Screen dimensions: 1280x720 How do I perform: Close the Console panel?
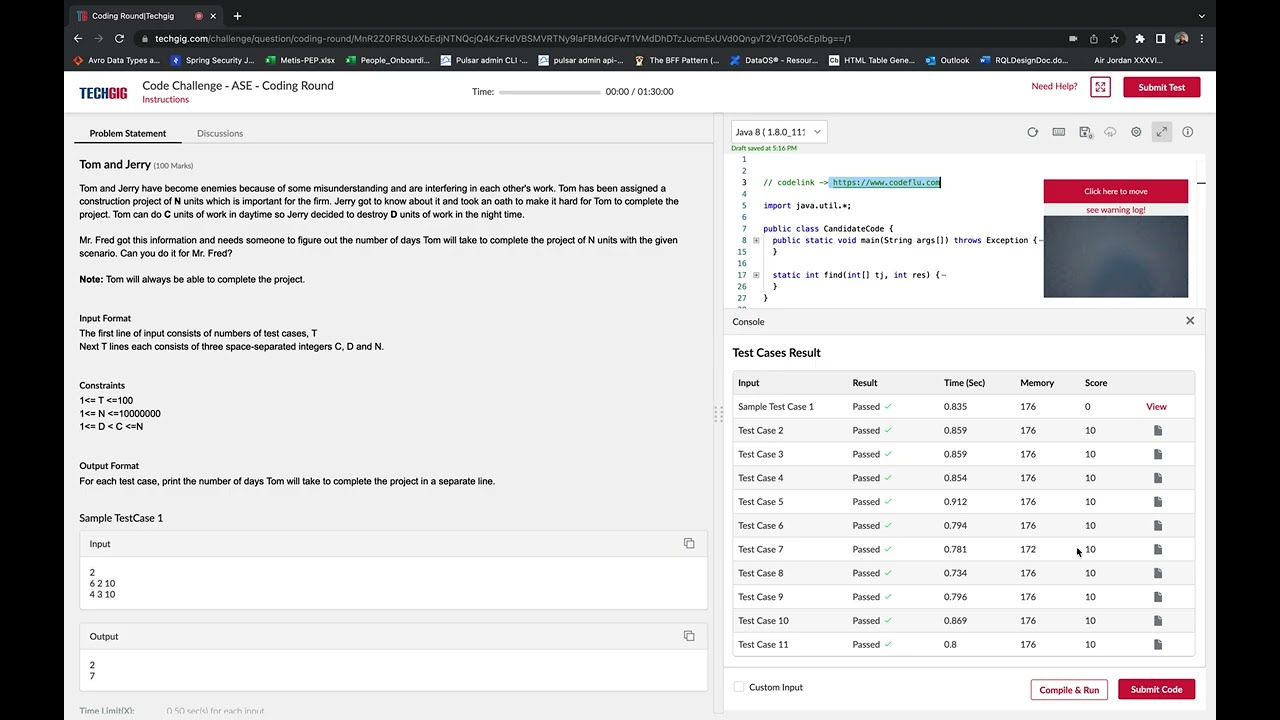pos(1190,321)
